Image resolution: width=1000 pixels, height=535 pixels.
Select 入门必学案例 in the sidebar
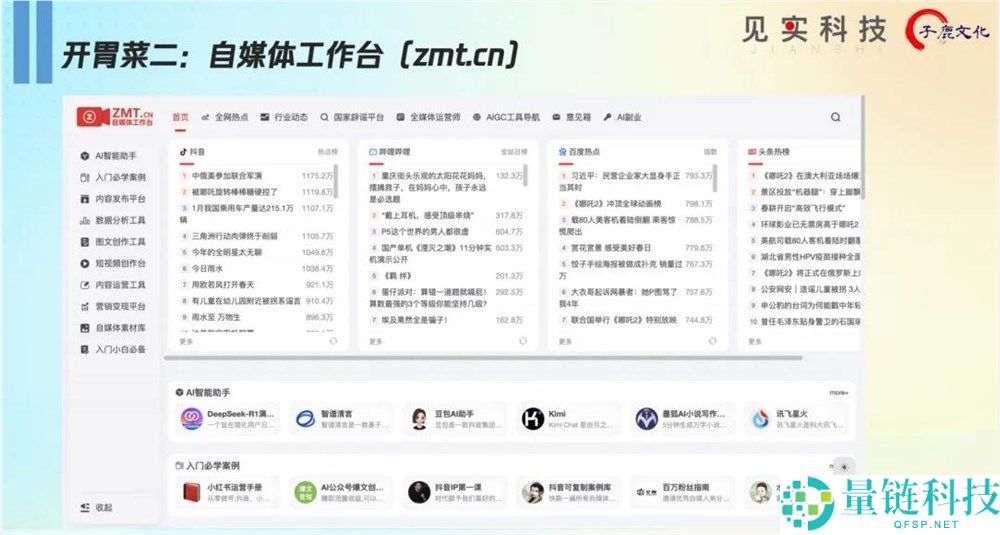tap(113, 177)
